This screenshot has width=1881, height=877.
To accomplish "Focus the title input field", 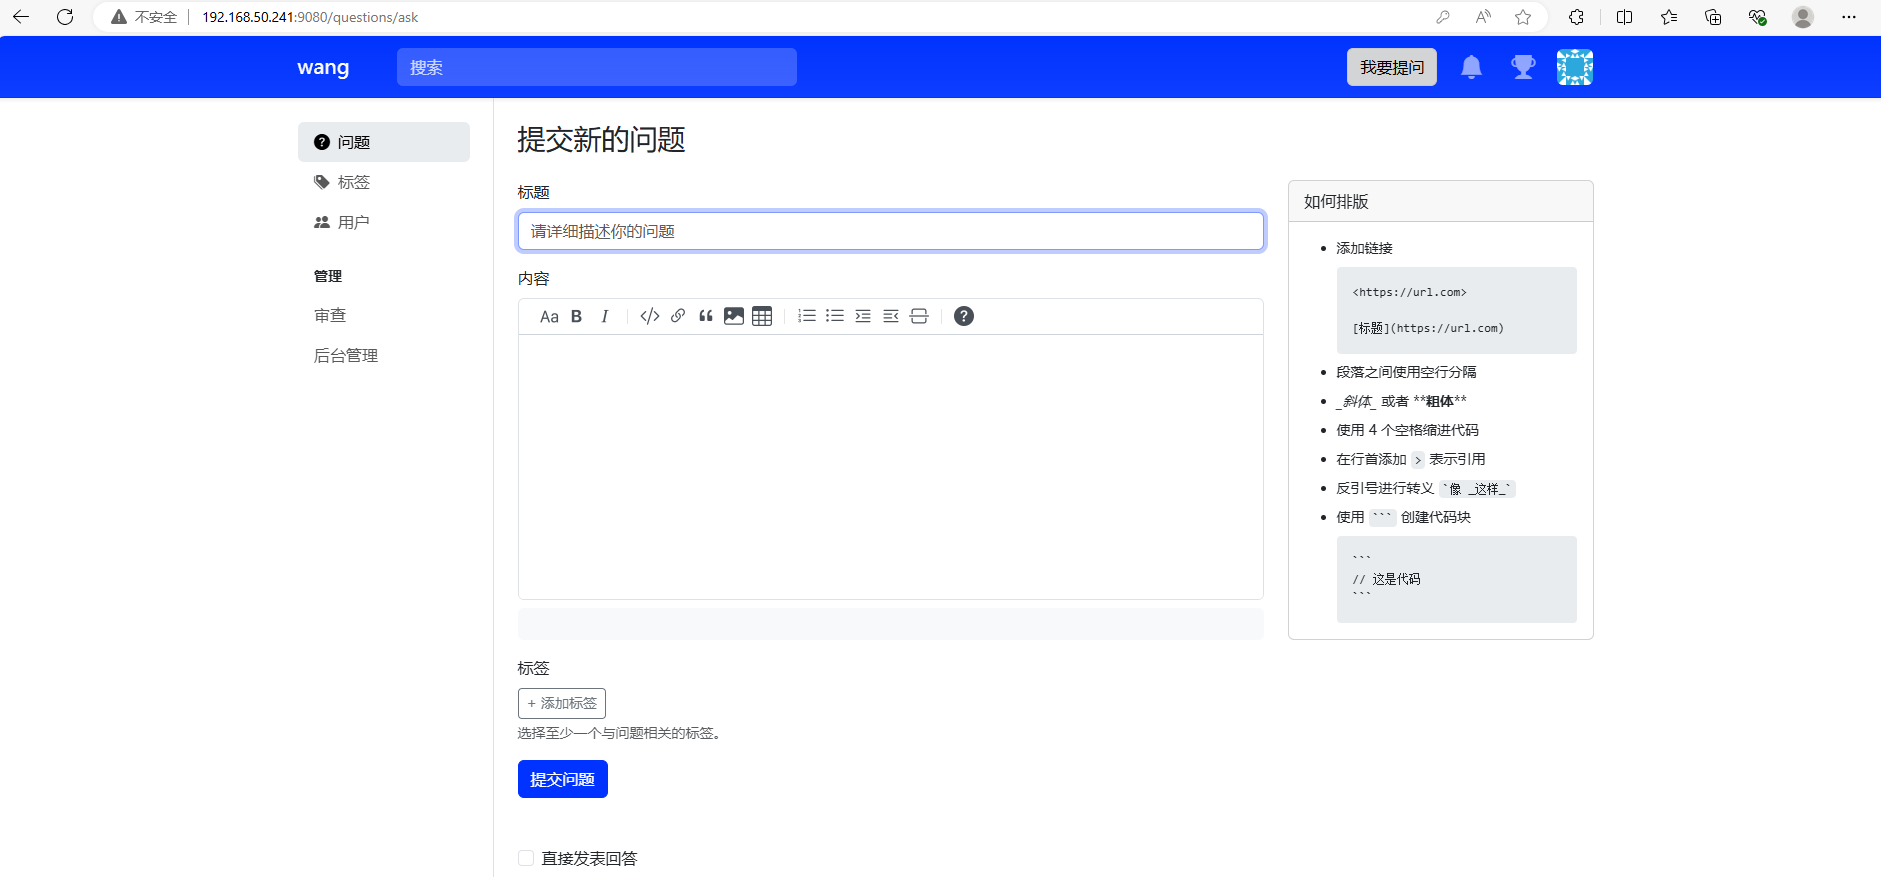I will [891, 231].
